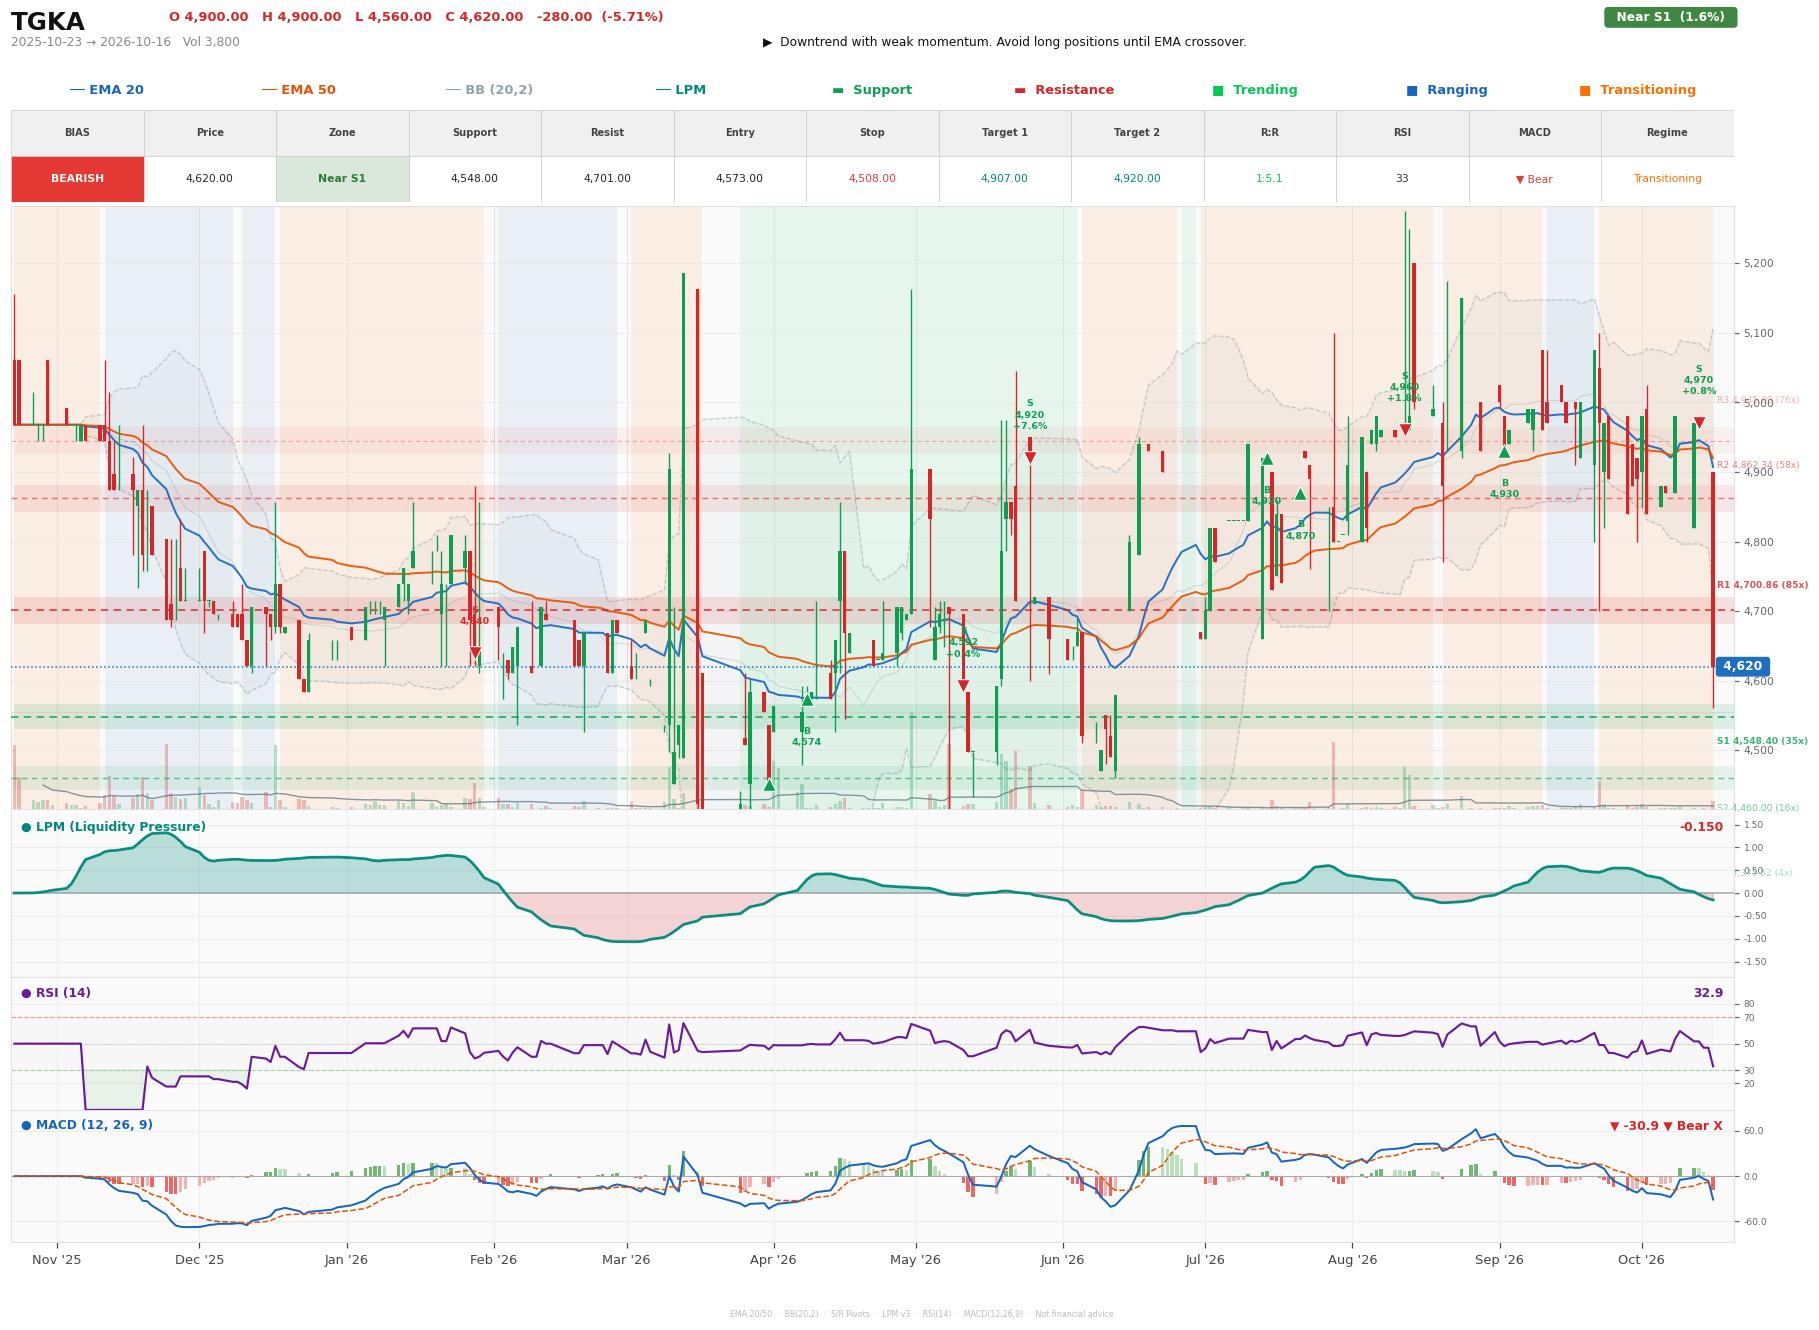Click the Near S1 (1.6%) badge
Screen dimensions: 1819x1330
(x=1670, y=17)
